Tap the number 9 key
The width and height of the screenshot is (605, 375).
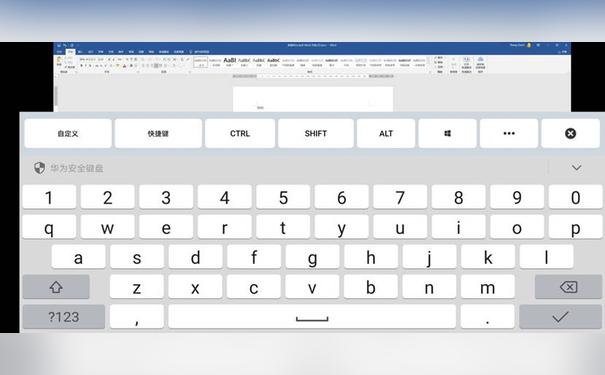tap(517, 197)
